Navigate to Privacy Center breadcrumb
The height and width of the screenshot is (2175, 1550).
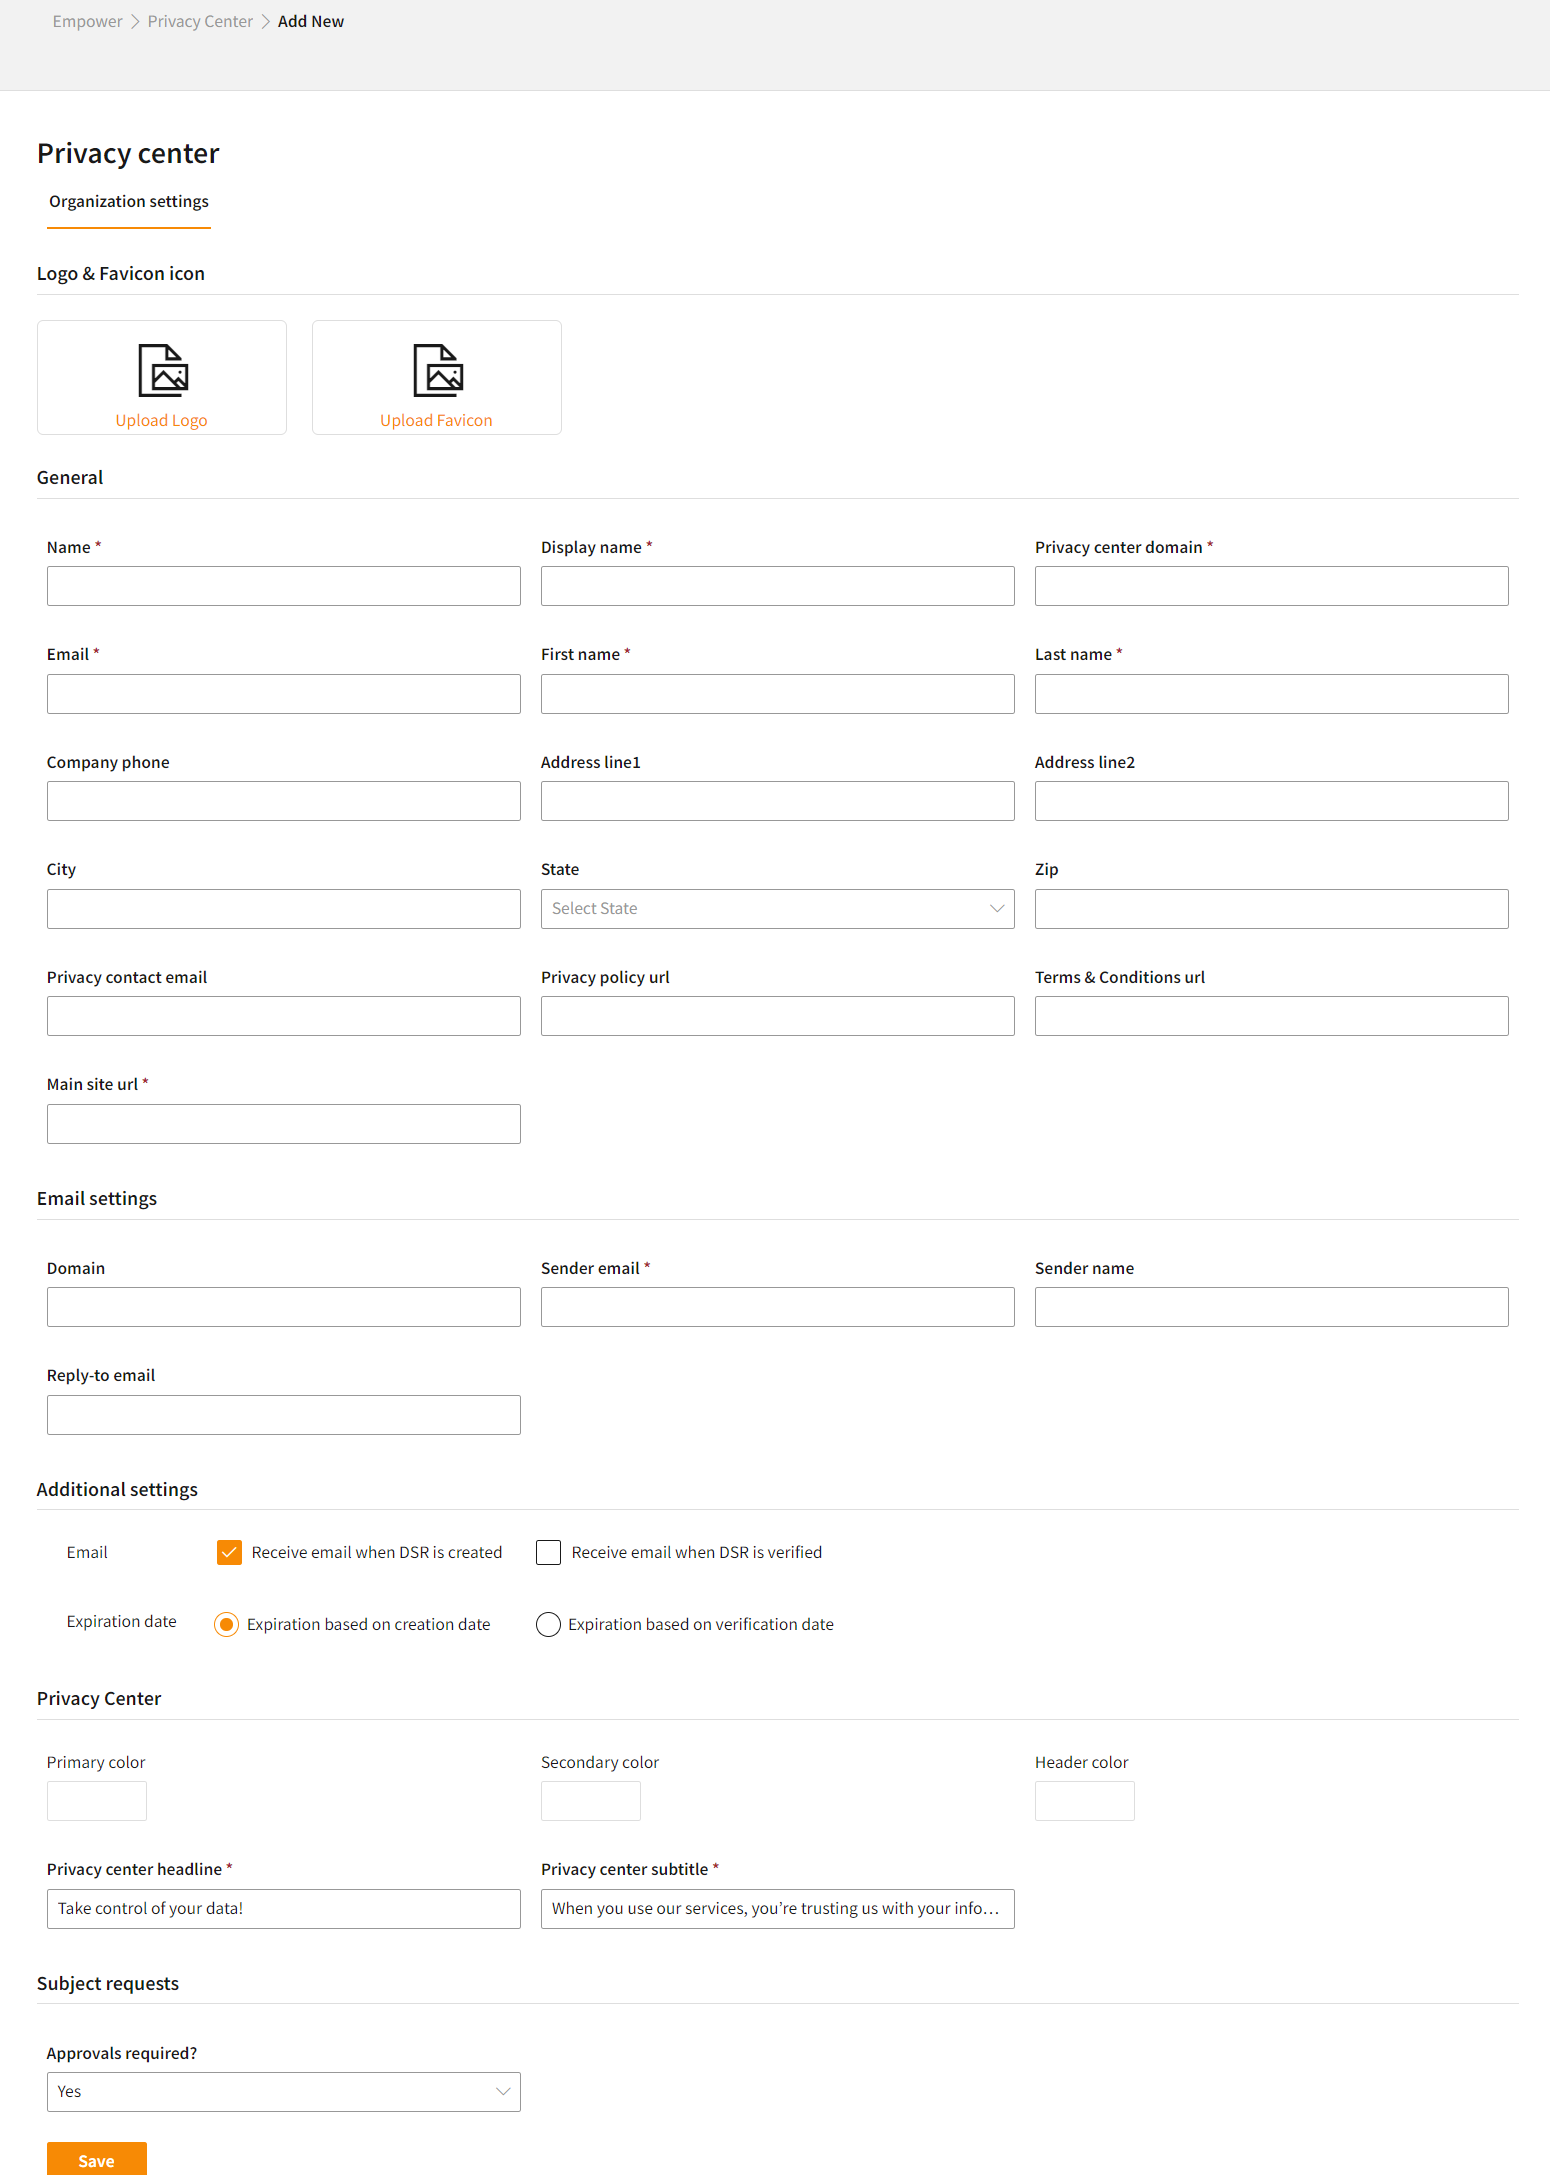(x=200, y=22)
